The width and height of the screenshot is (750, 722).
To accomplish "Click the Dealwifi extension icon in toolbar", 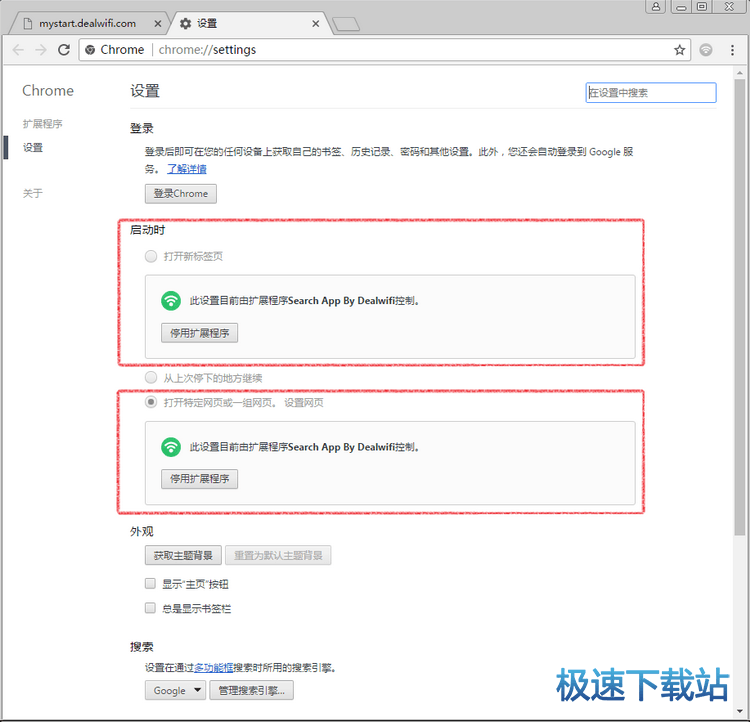I will [706, 50].
